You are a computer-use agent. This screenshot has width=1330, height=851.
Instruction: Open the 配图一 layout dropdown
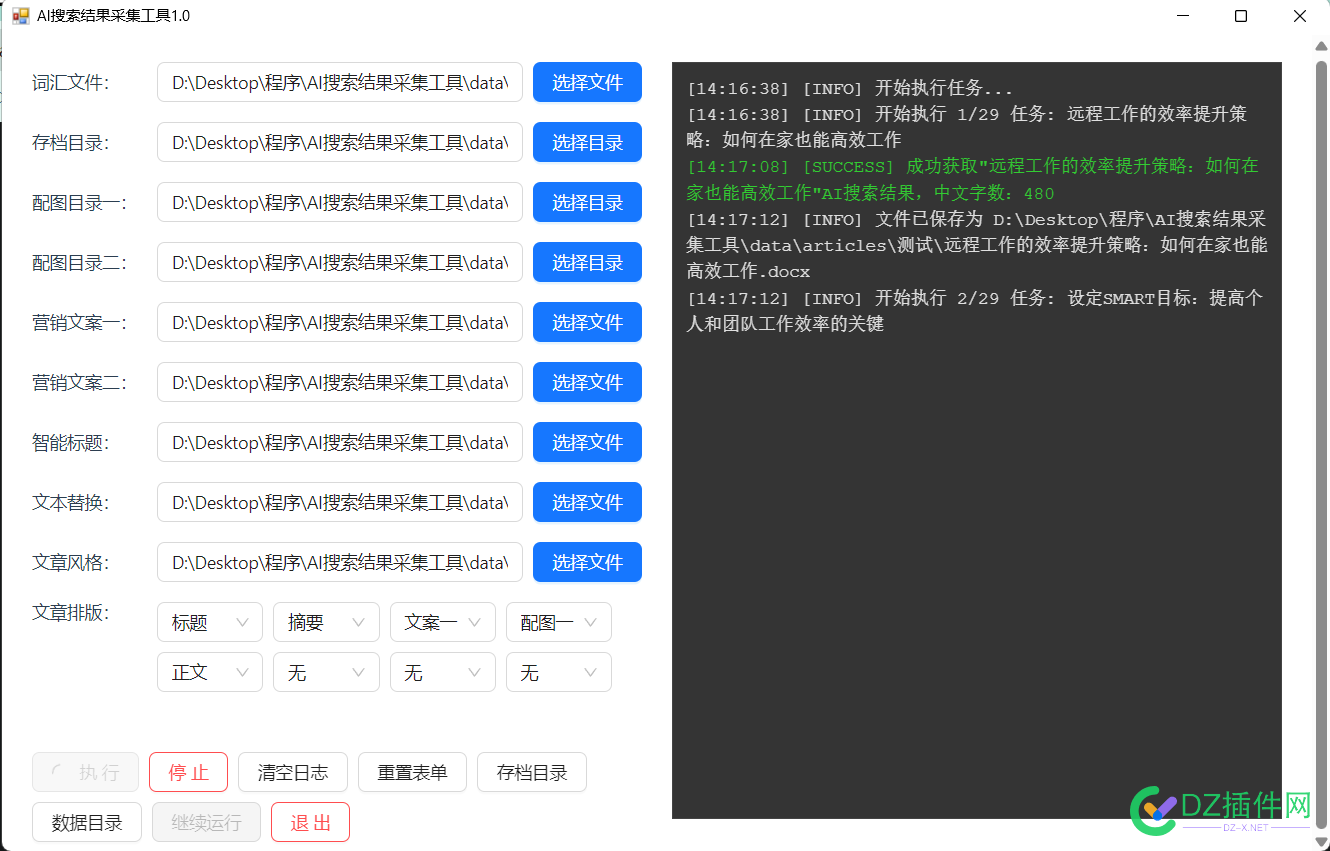[559, 622]
